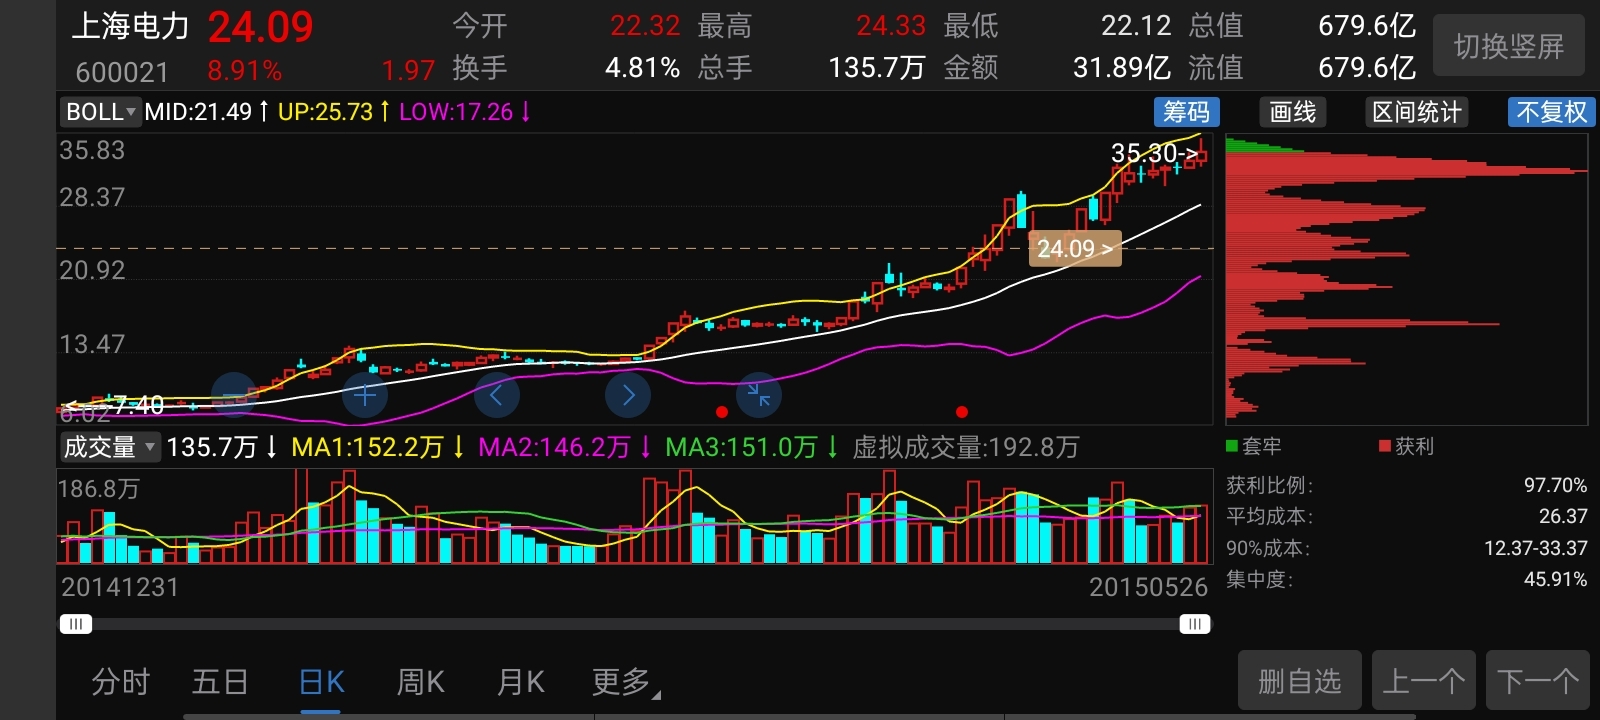Select the 月K tab
The image size is (1600, 720).
(520, 682)
